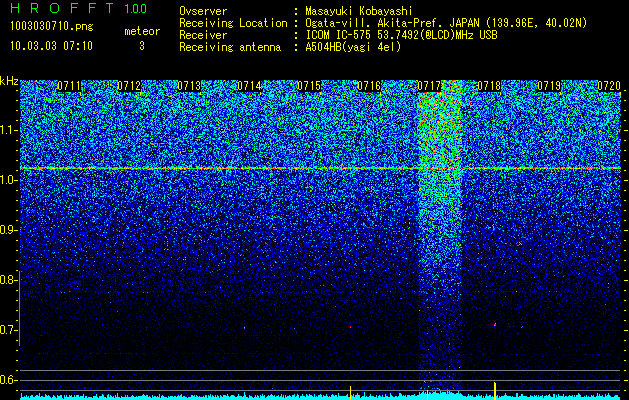Click the 'Receiving antenna' label
This screenshot has height=400, width=629.
coord(230,47)
